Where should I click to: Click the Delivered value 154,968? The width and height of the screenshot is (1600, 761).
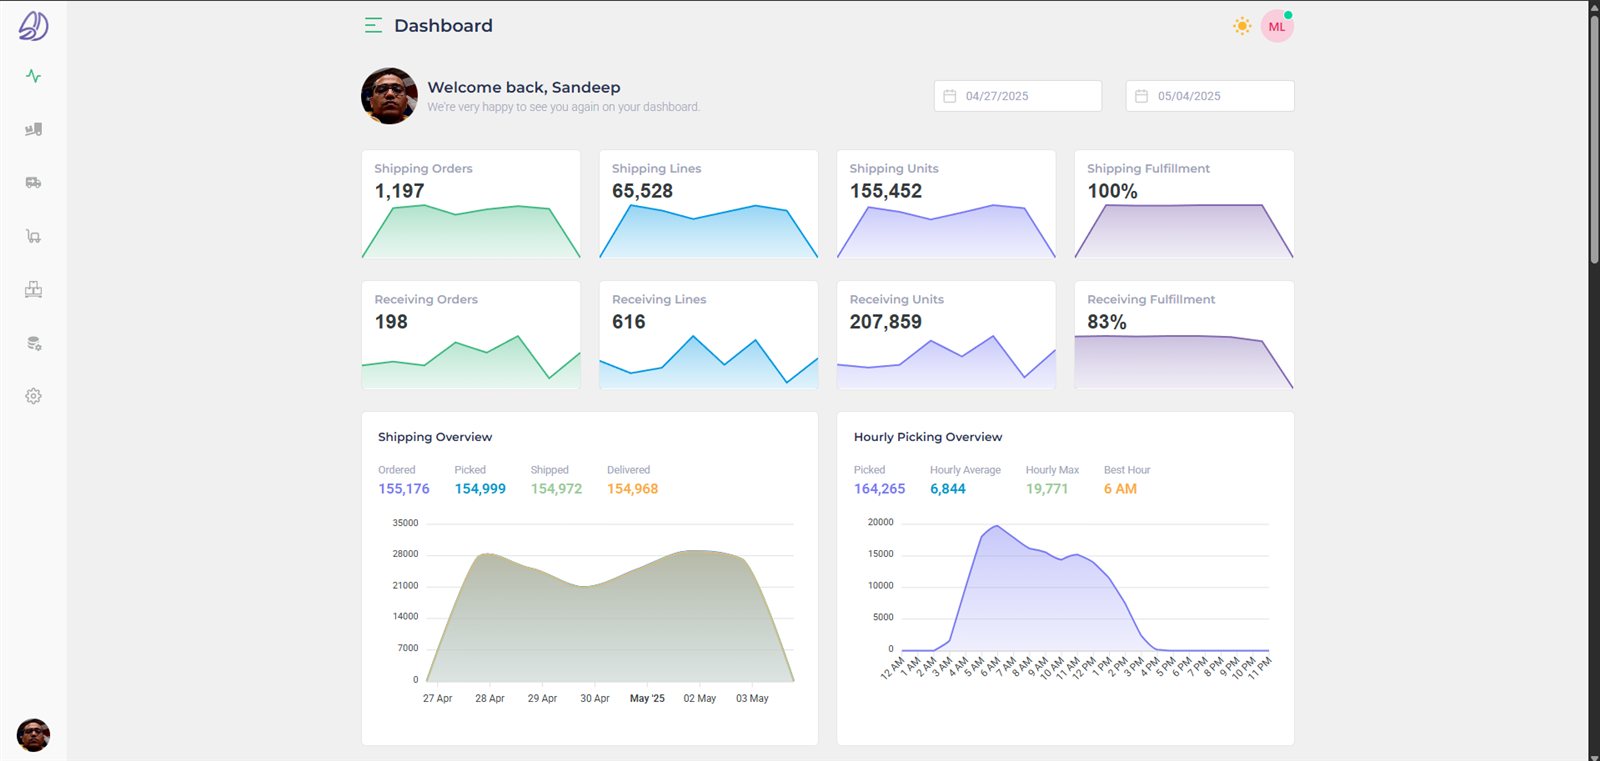click(632, 489)
